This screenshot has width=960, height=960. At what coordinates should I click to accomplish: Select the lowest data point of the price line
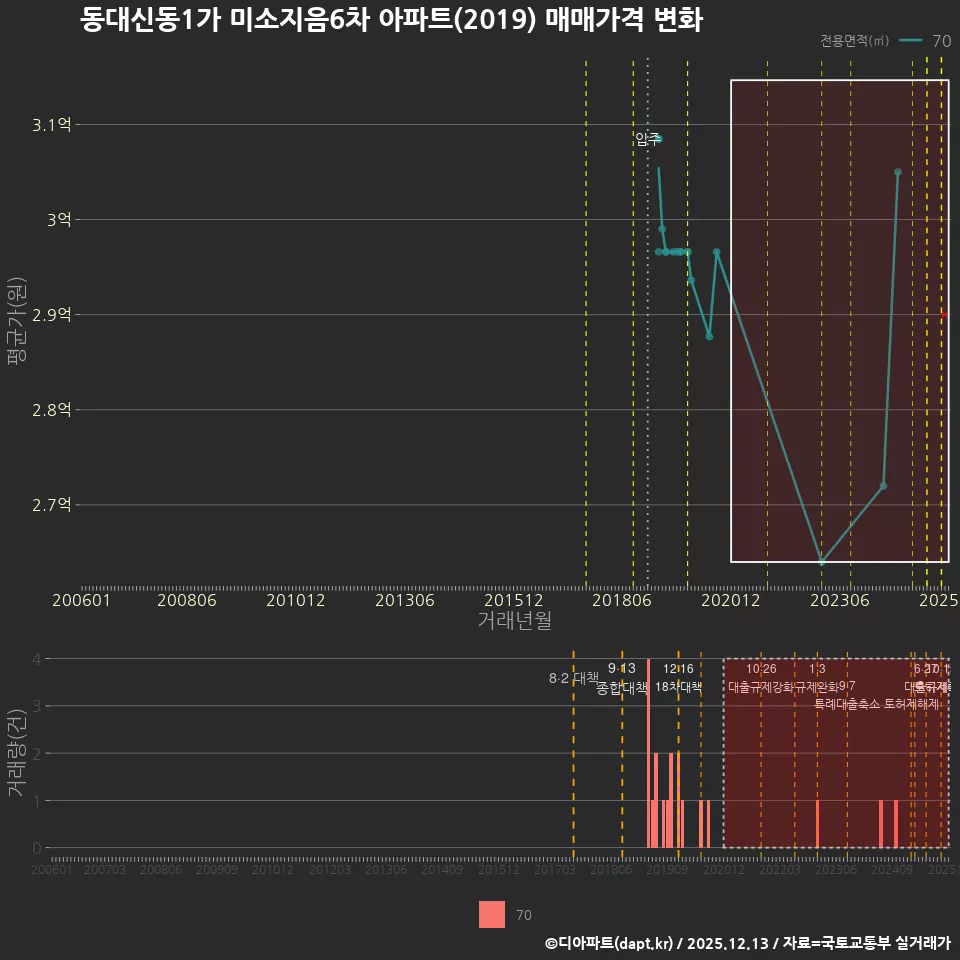(x=822, y=561)
